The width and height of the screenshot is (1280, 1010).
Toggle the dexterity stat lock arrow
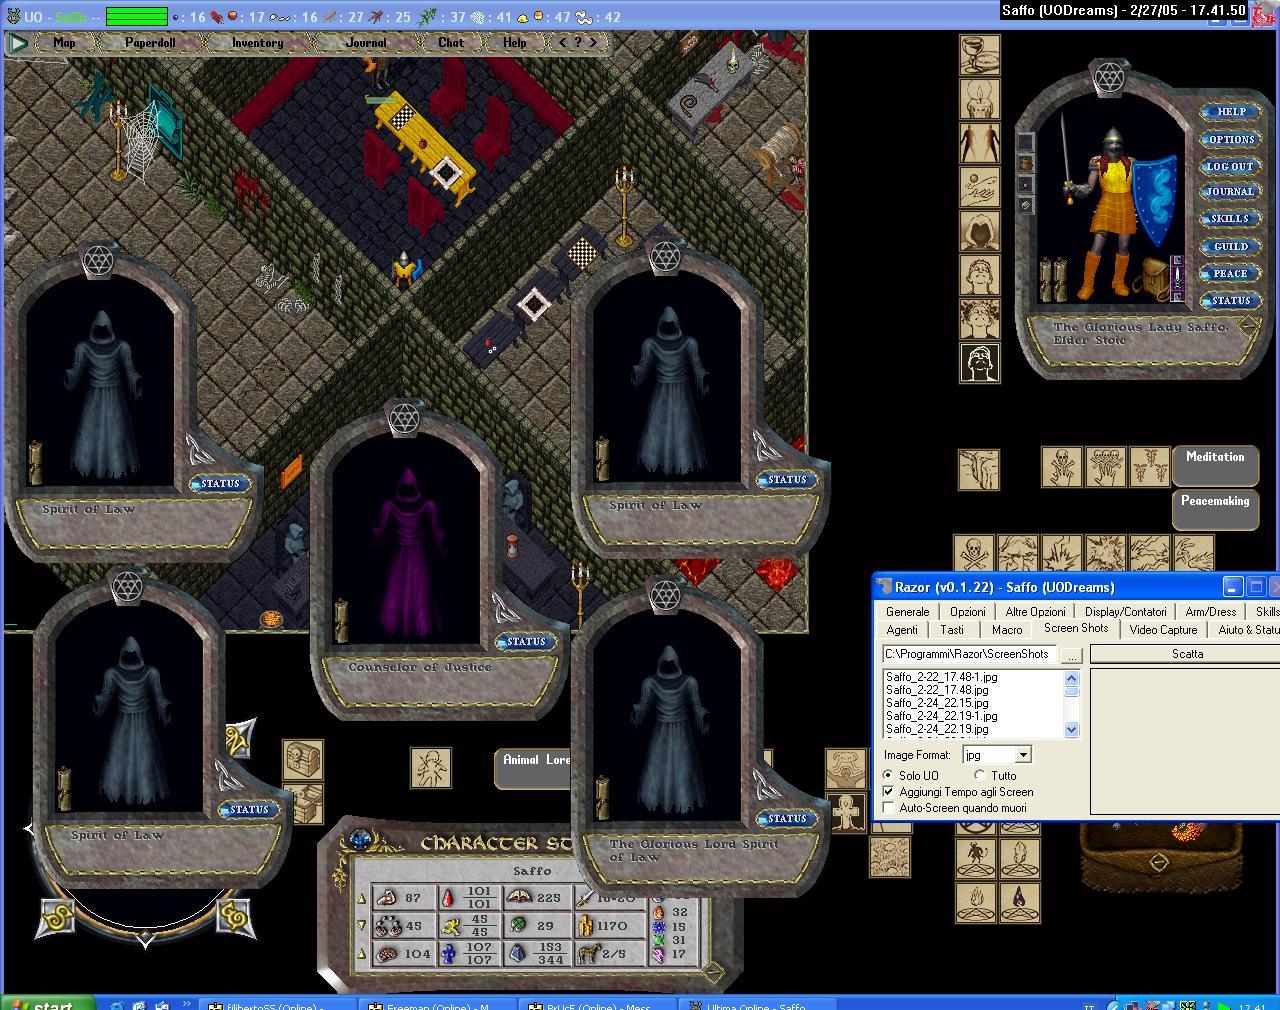tap(362, 926)
